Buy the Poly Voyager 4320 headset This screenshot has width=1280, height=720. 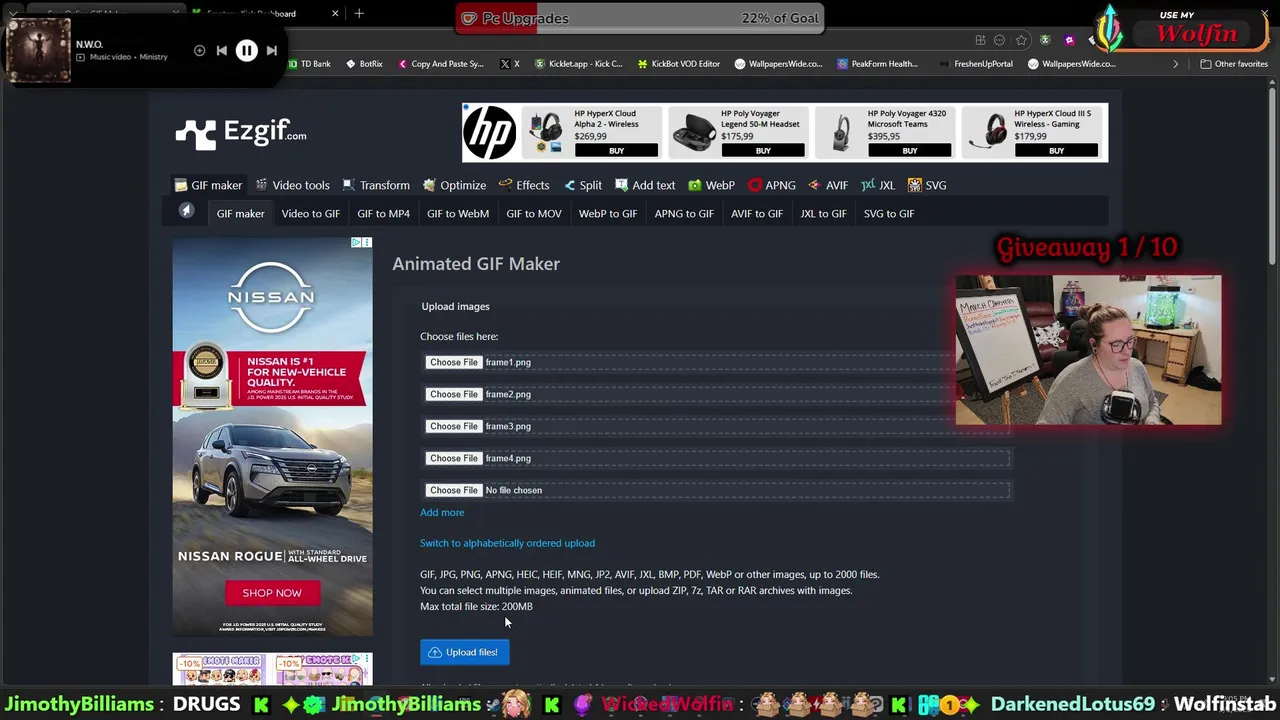pyautogui.click(x=910, y=150)
